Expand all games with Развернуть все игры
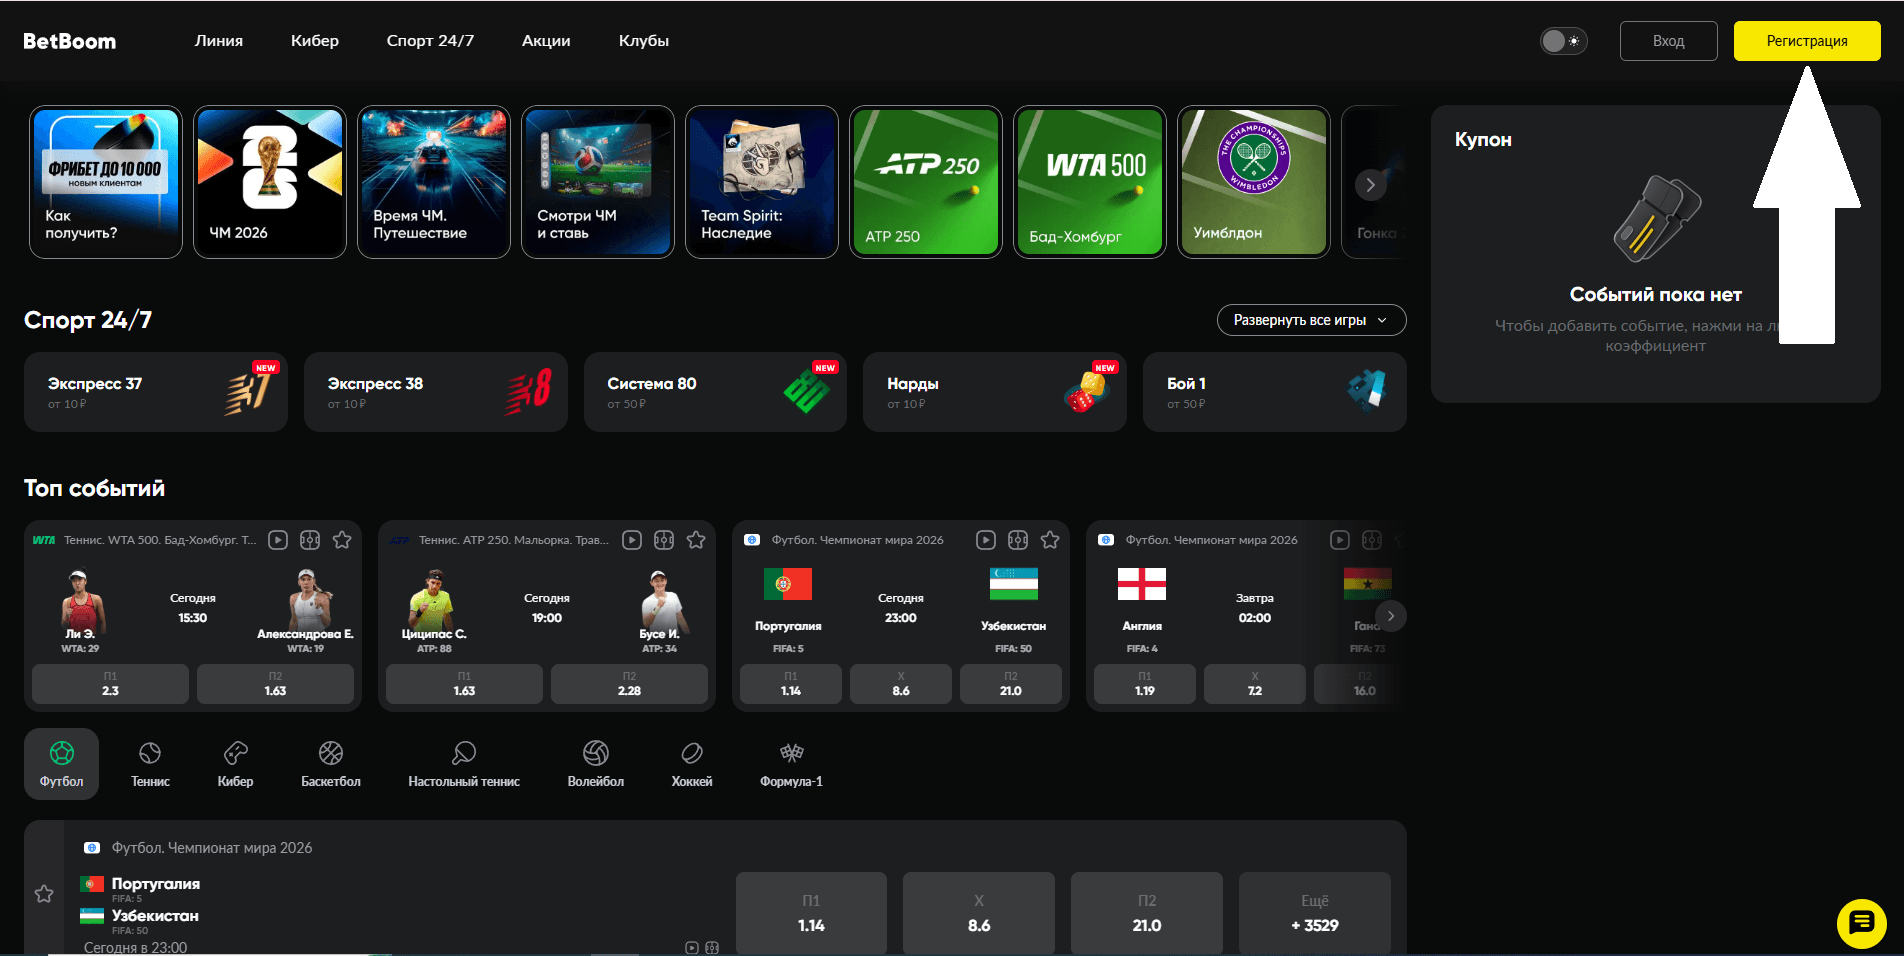This screenshot has height=956, width=1904. [1311, 320]
